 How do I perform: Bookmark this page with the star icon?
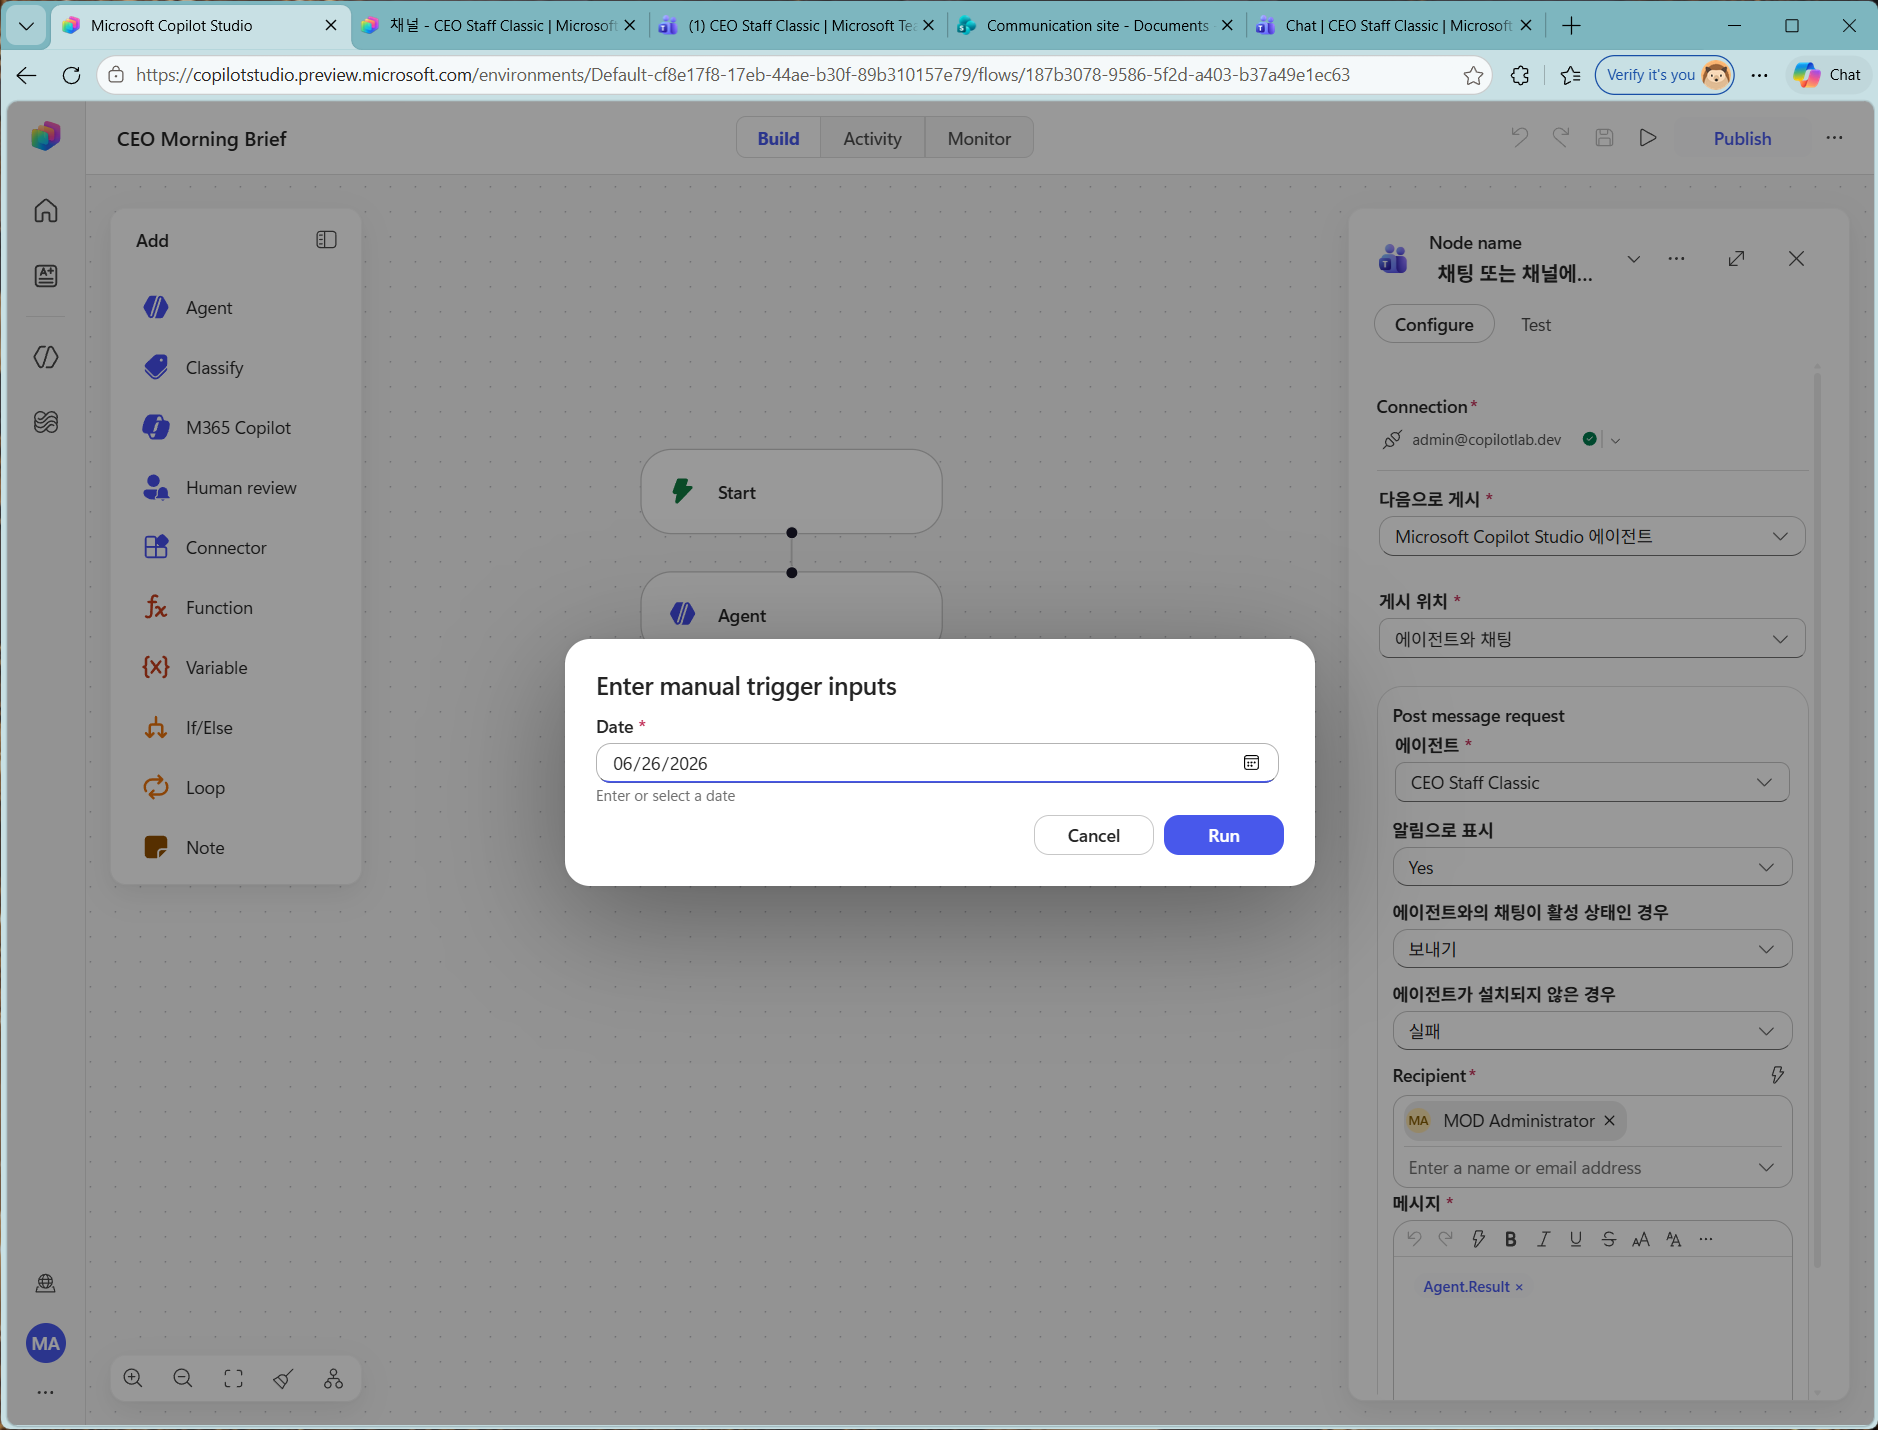coord(1473,75)
